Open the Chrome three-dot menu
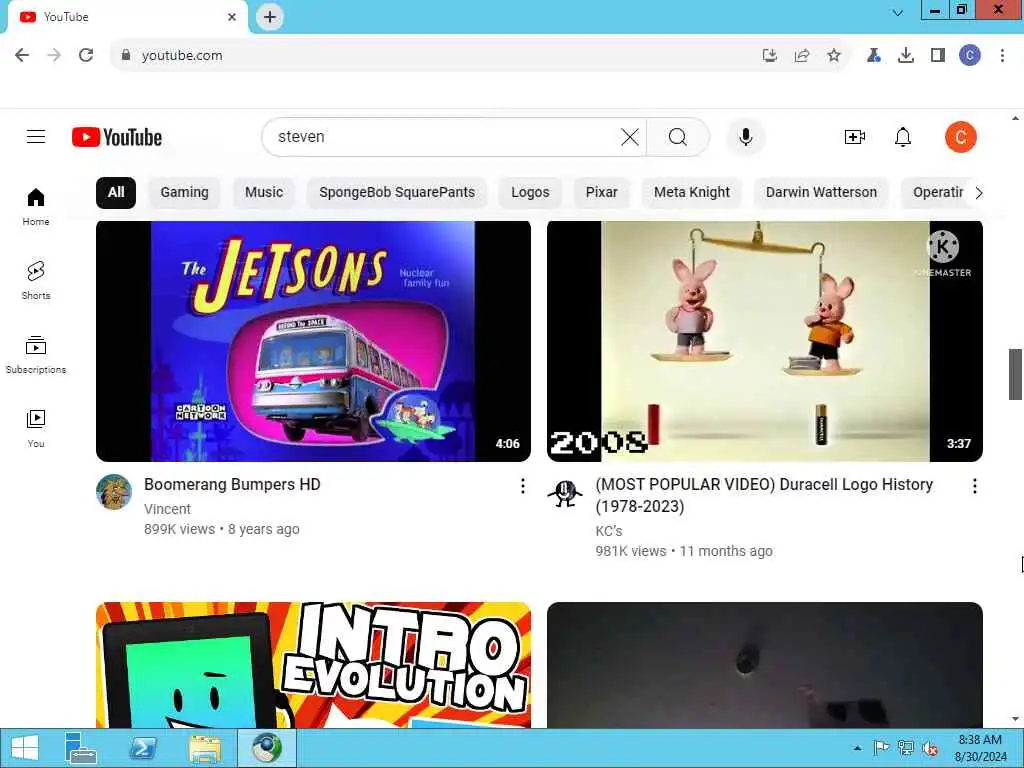The height and width of the screenshot is (768, 1024). 1002,56
